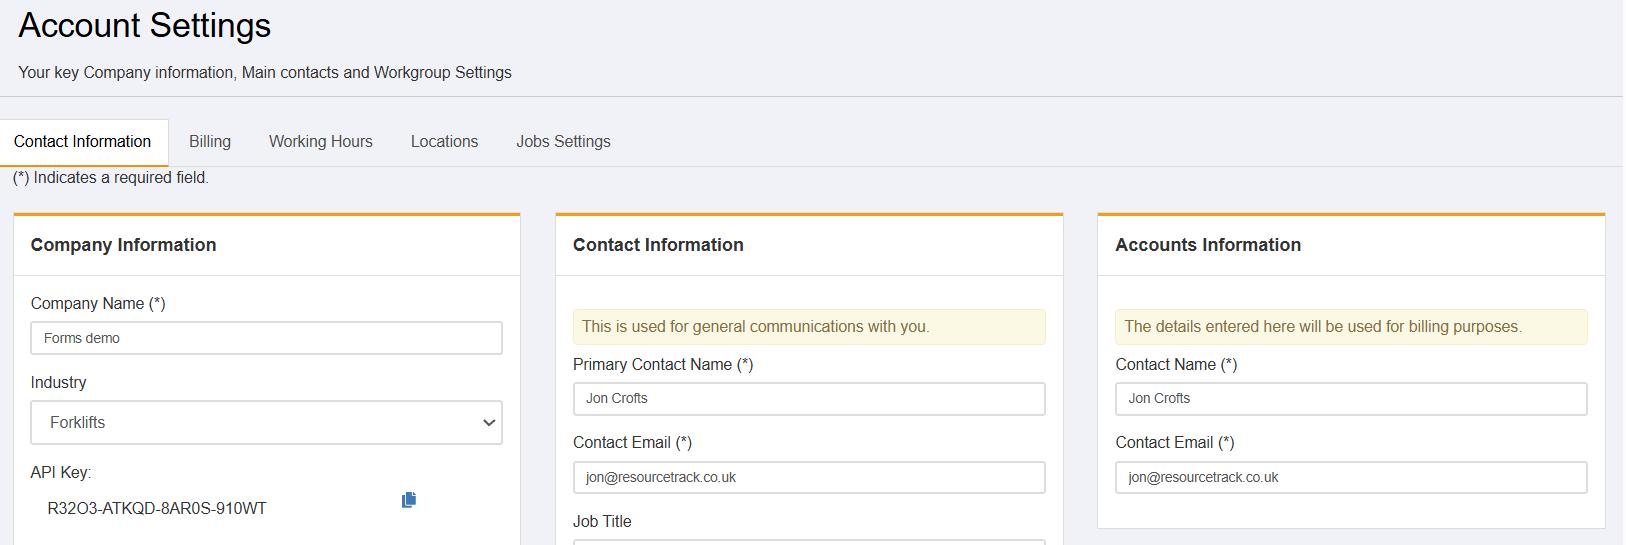Click the general communications notice banner
The height and width of the screenshot is (545, 1626).
[809, 326]
